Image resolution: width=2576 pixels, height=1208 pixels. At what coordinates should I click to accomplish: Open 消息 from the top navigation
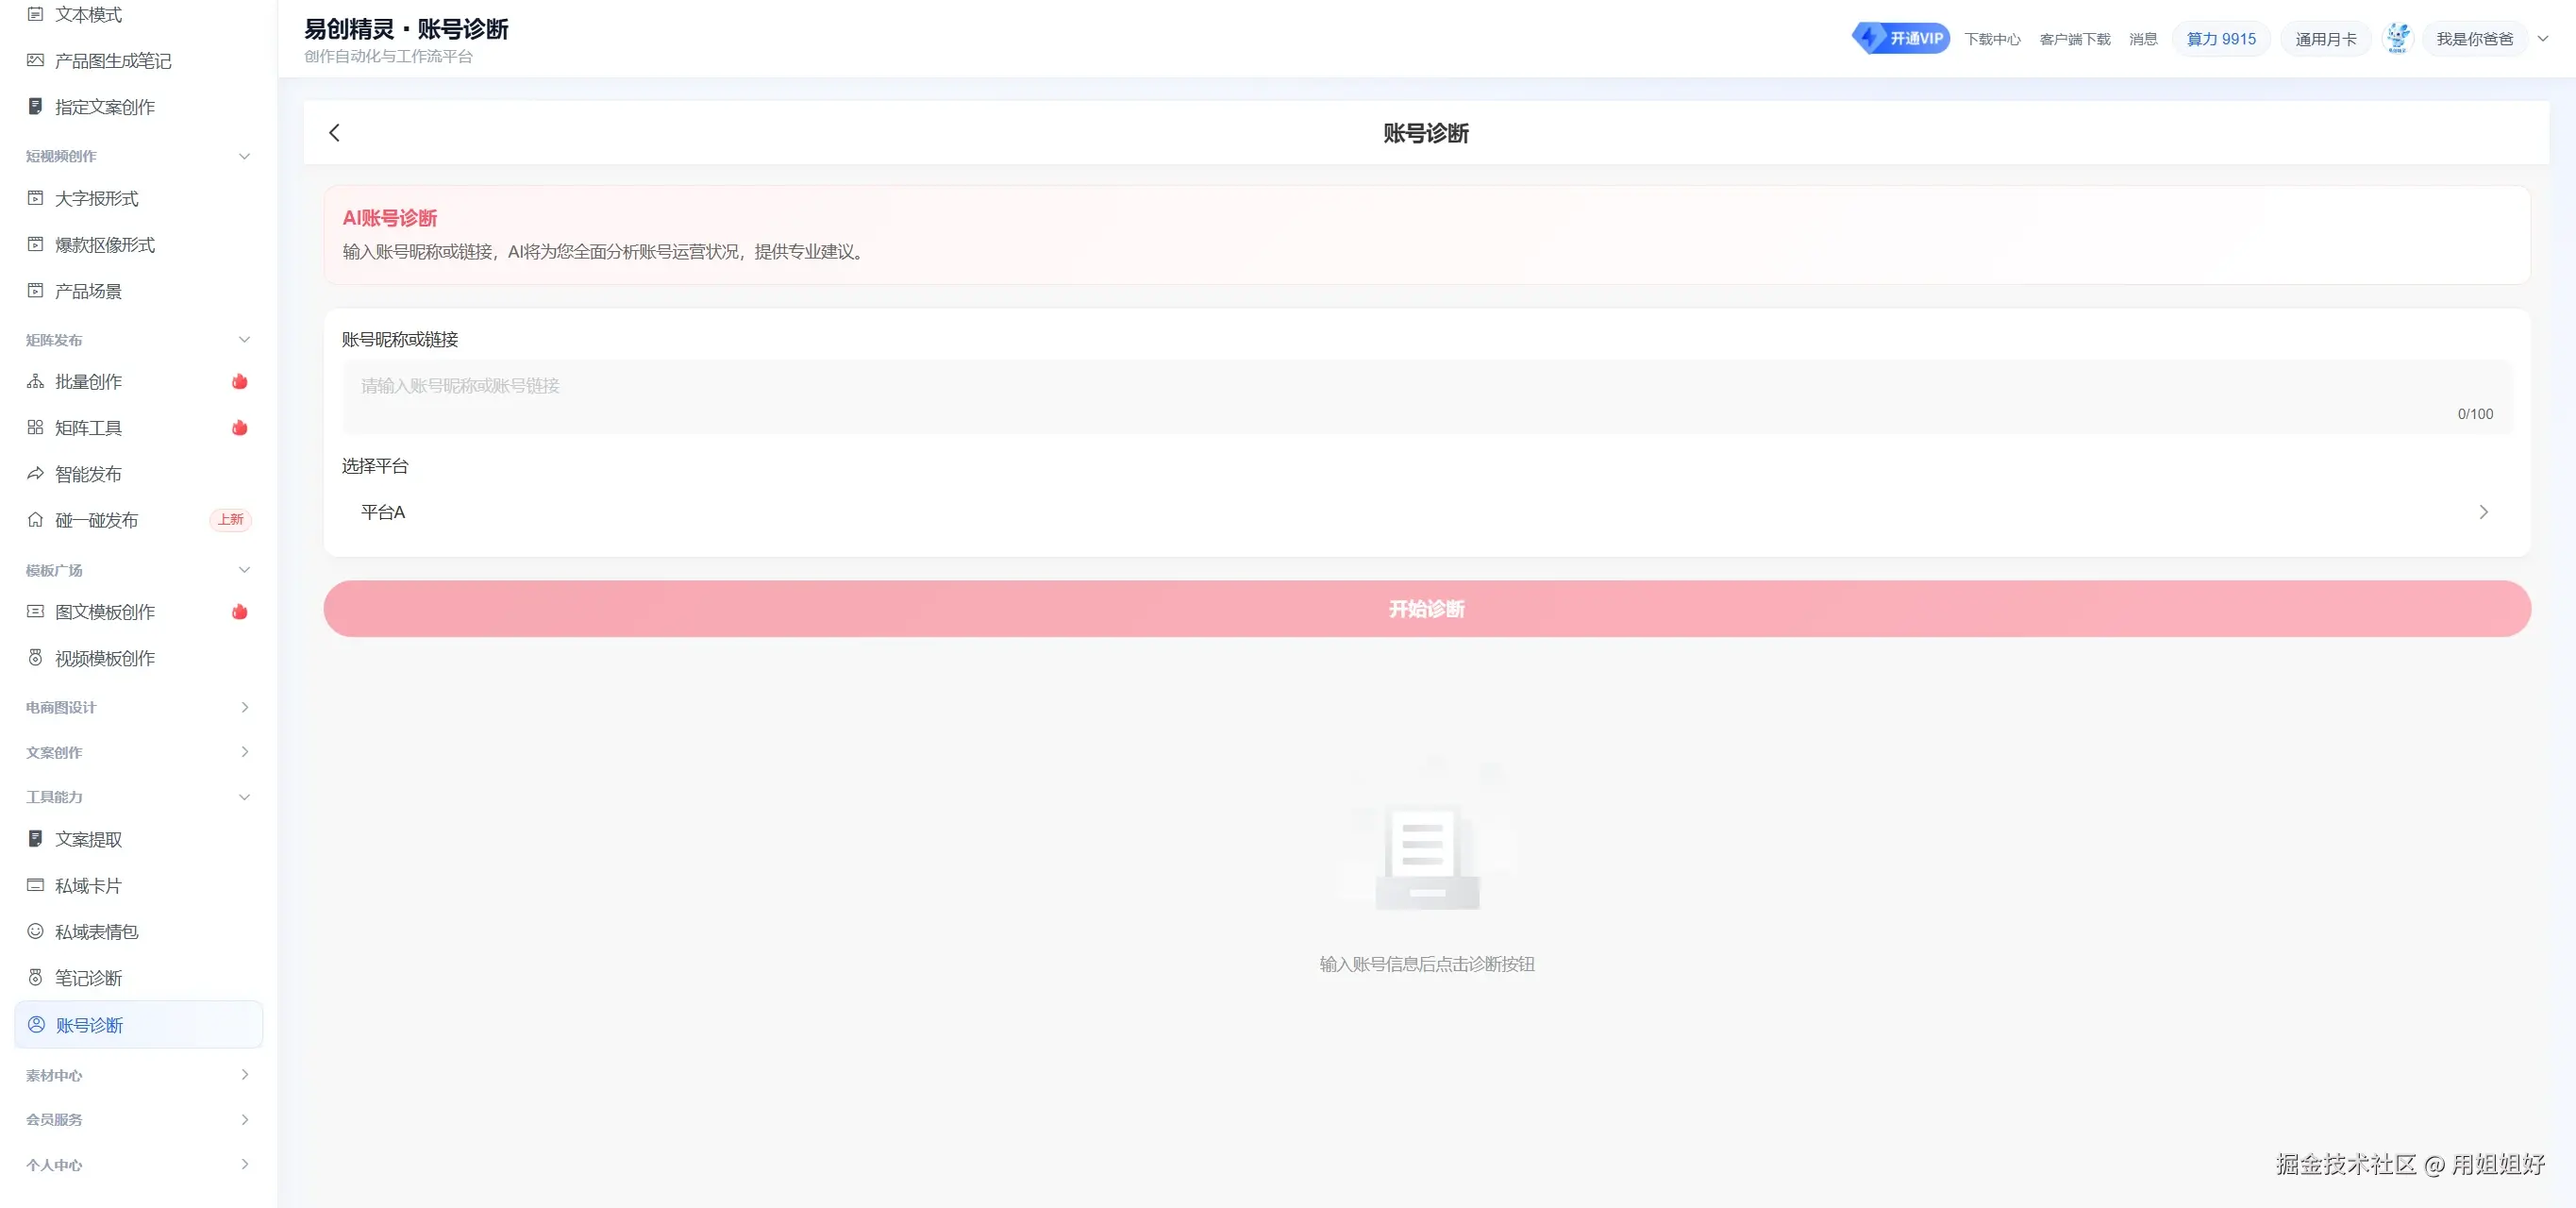point(2144,38)
